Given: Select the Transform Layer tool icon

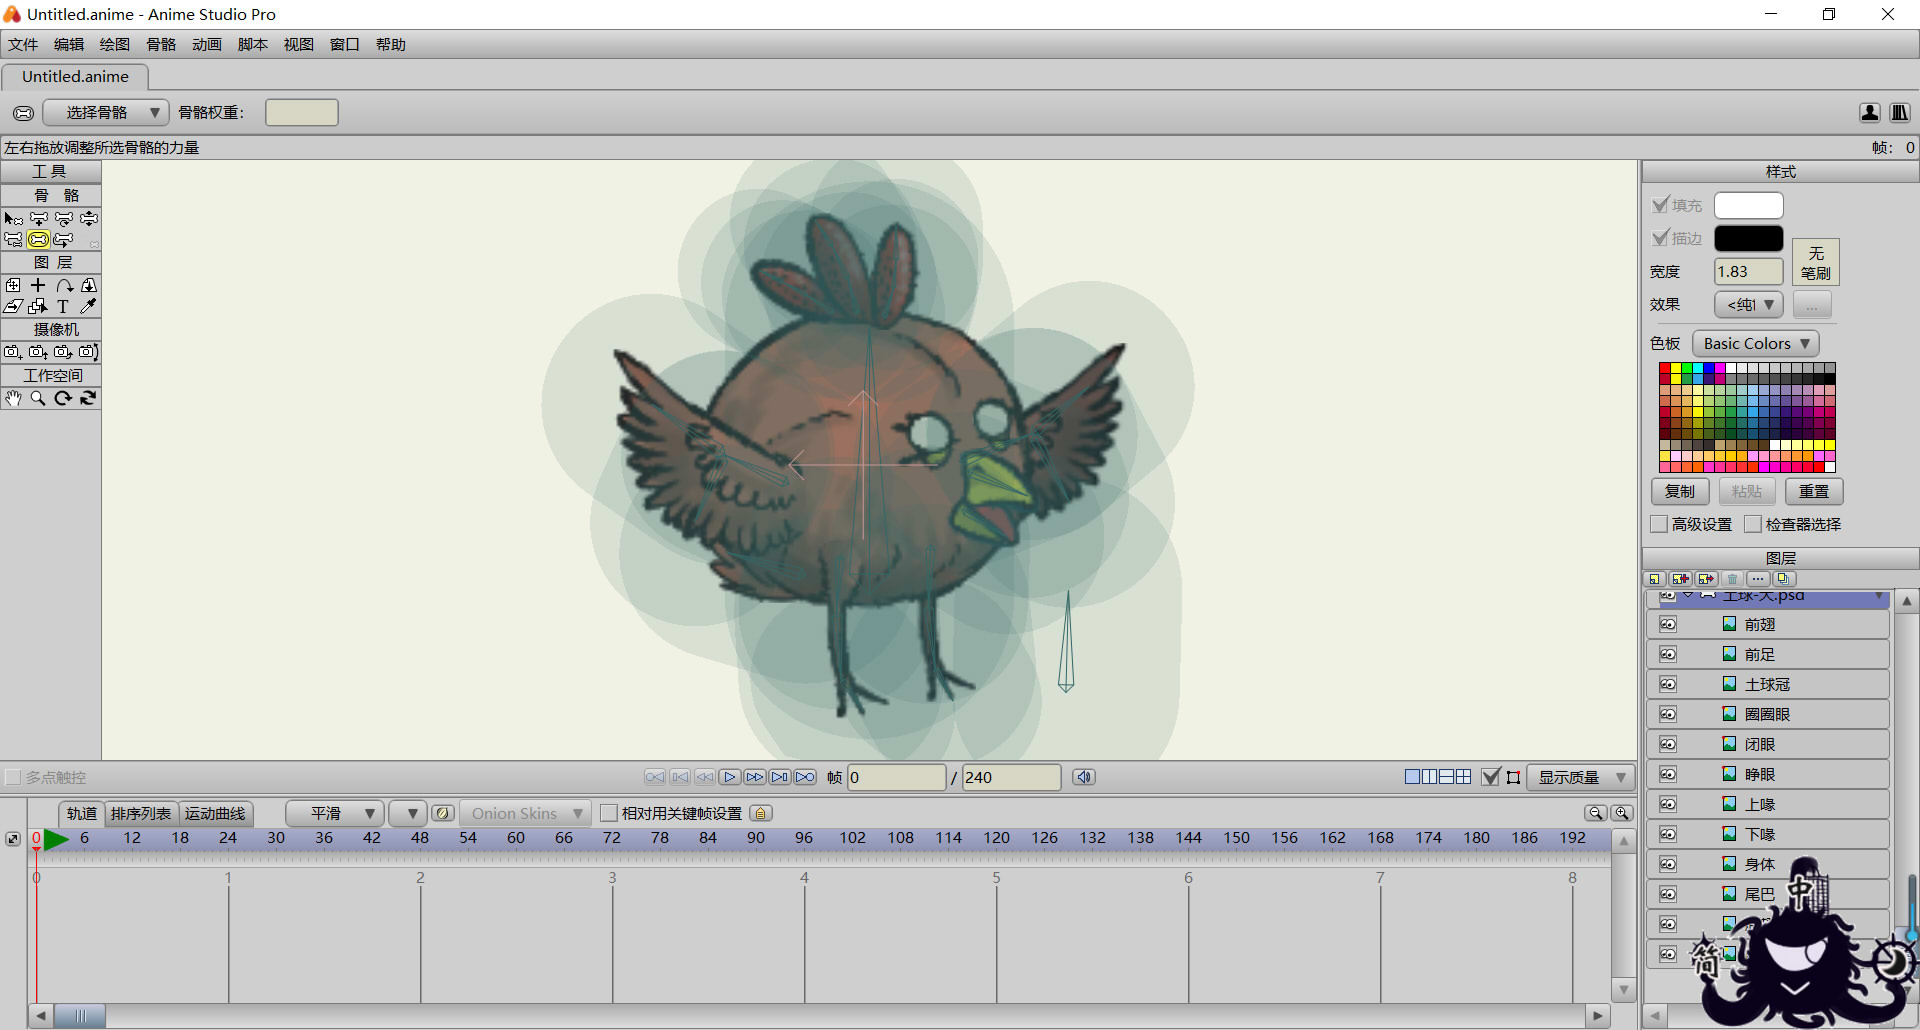Looking at the screenshot, I should click(x=13, y=285).
